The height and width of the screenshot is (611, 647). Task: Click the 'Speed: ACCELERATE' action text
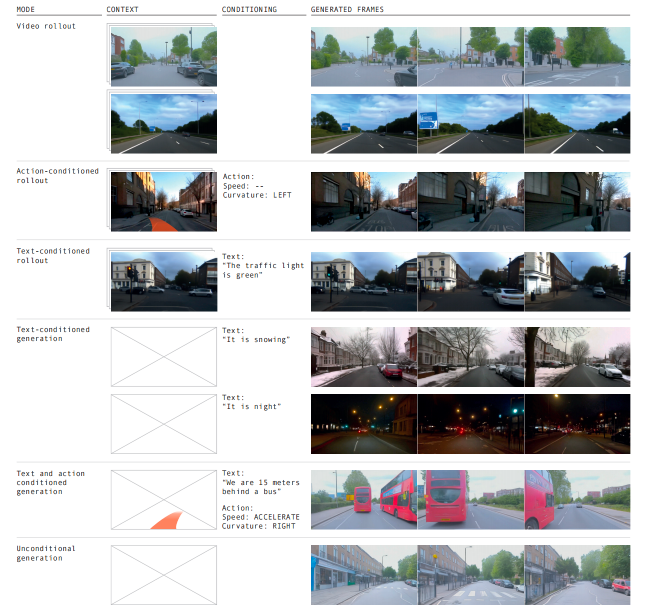coord(261,517)
